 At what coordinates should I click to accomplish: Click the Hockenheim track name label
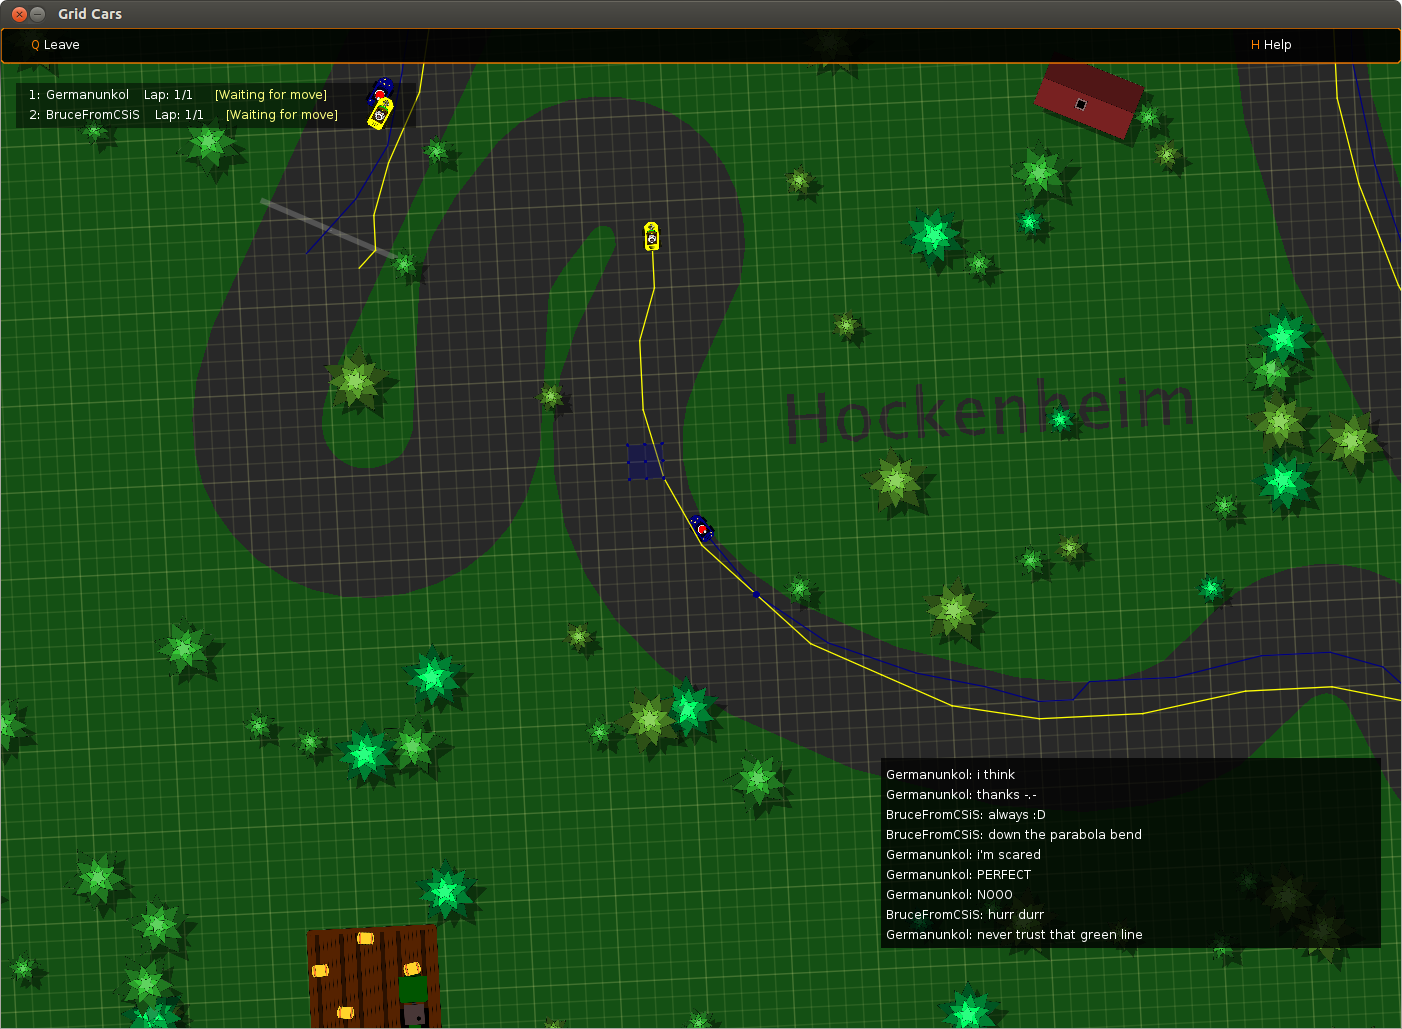coord(989,410)
